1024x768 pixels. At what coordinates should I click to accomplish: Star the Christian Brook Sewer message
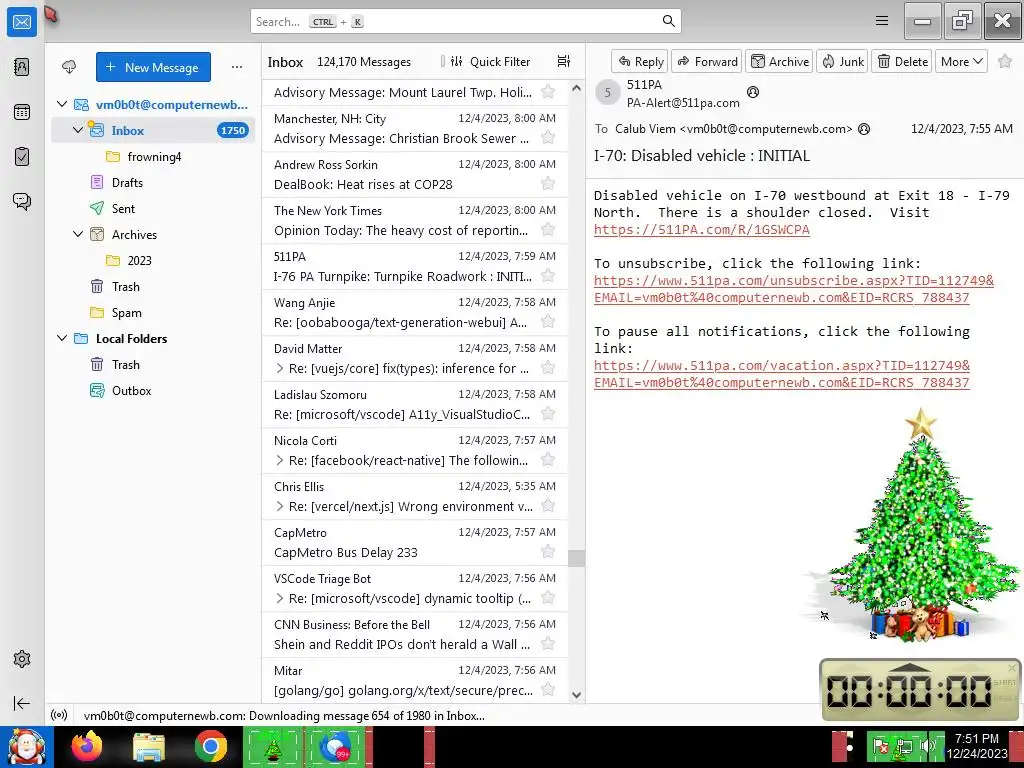[x=548, y=138]
